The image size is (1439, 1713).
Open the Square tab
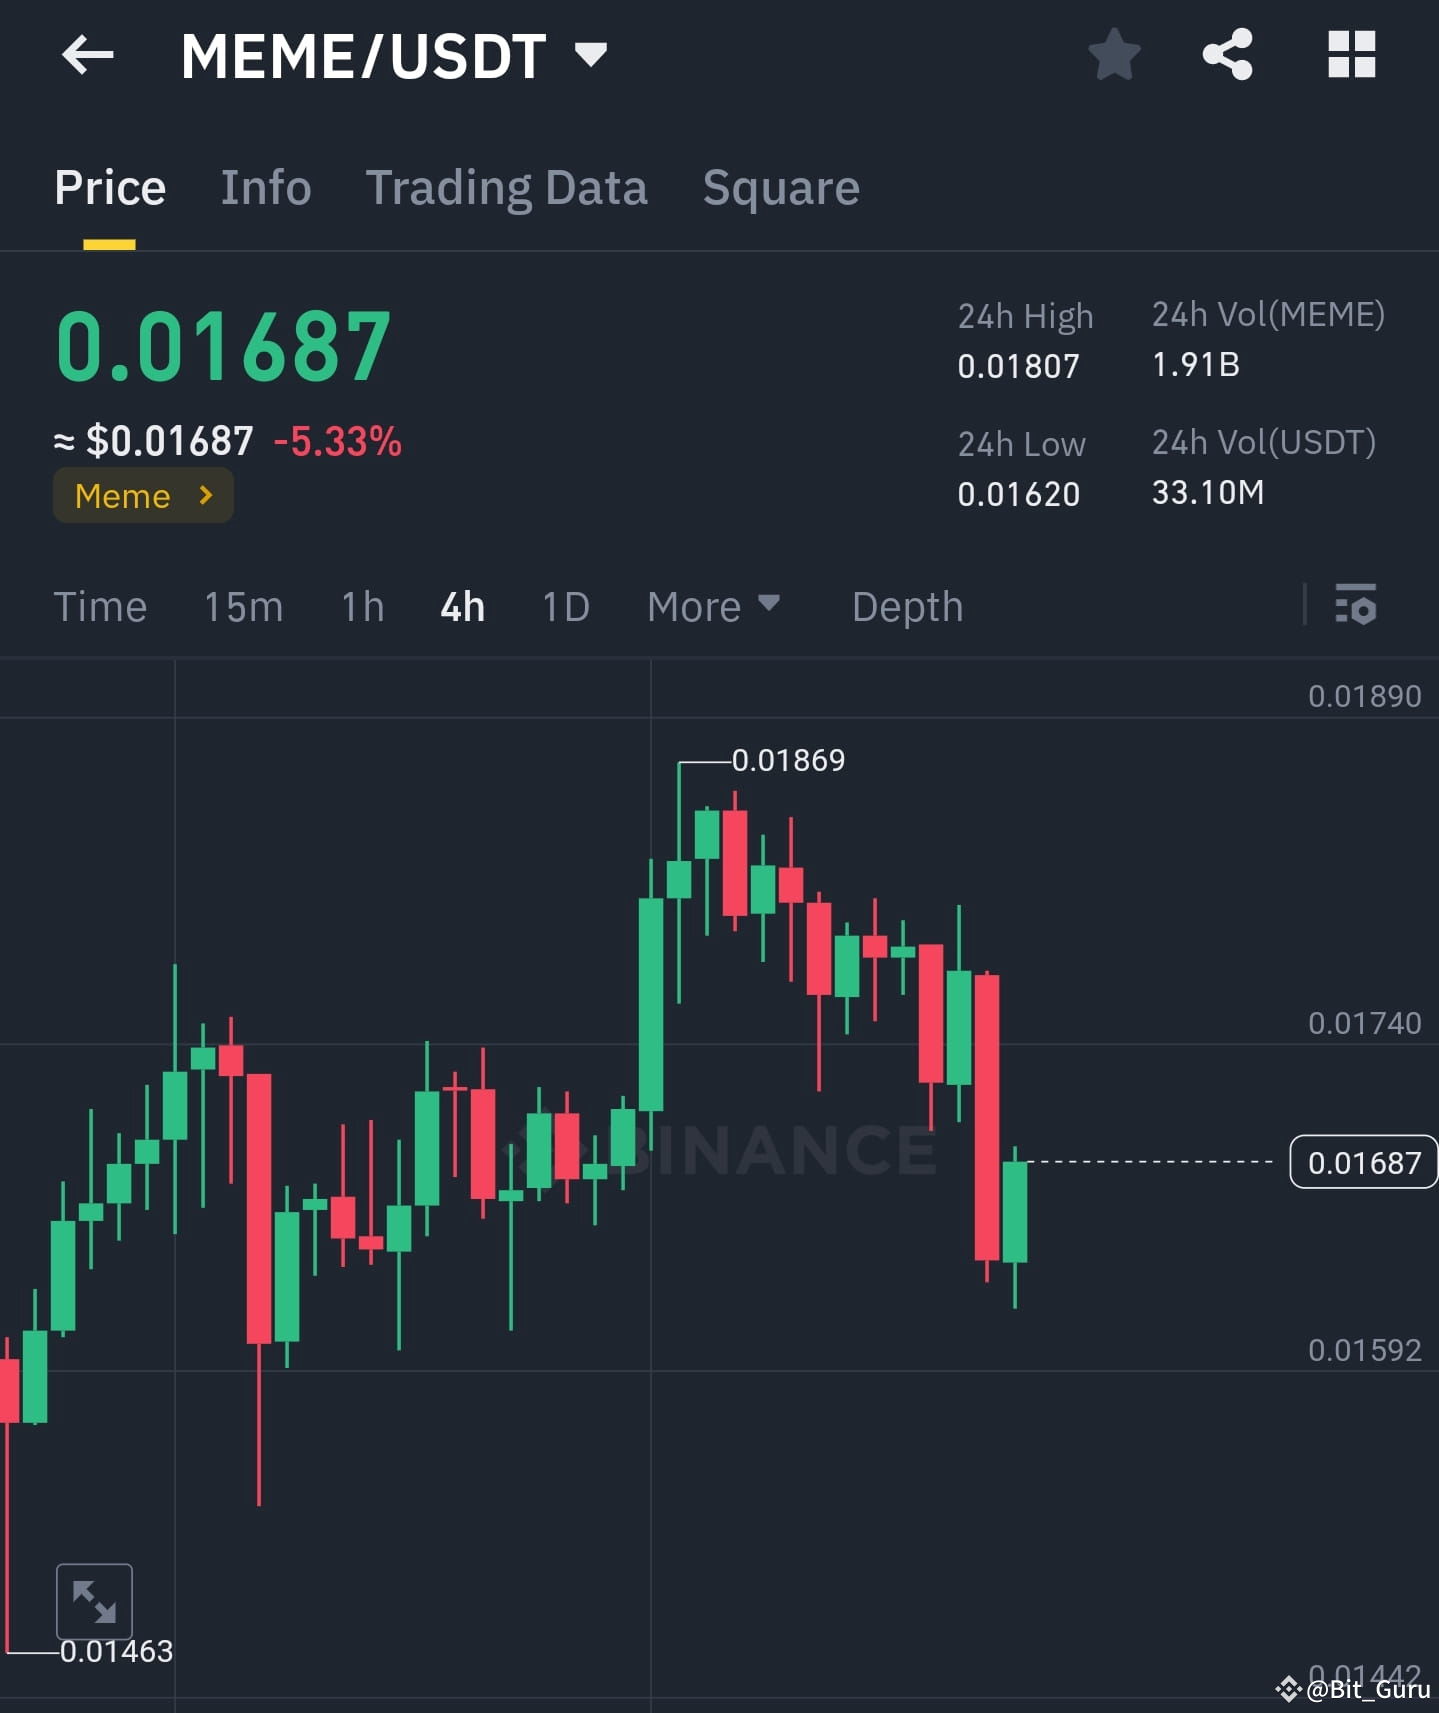pyautogui.click(x=781, y=187)
